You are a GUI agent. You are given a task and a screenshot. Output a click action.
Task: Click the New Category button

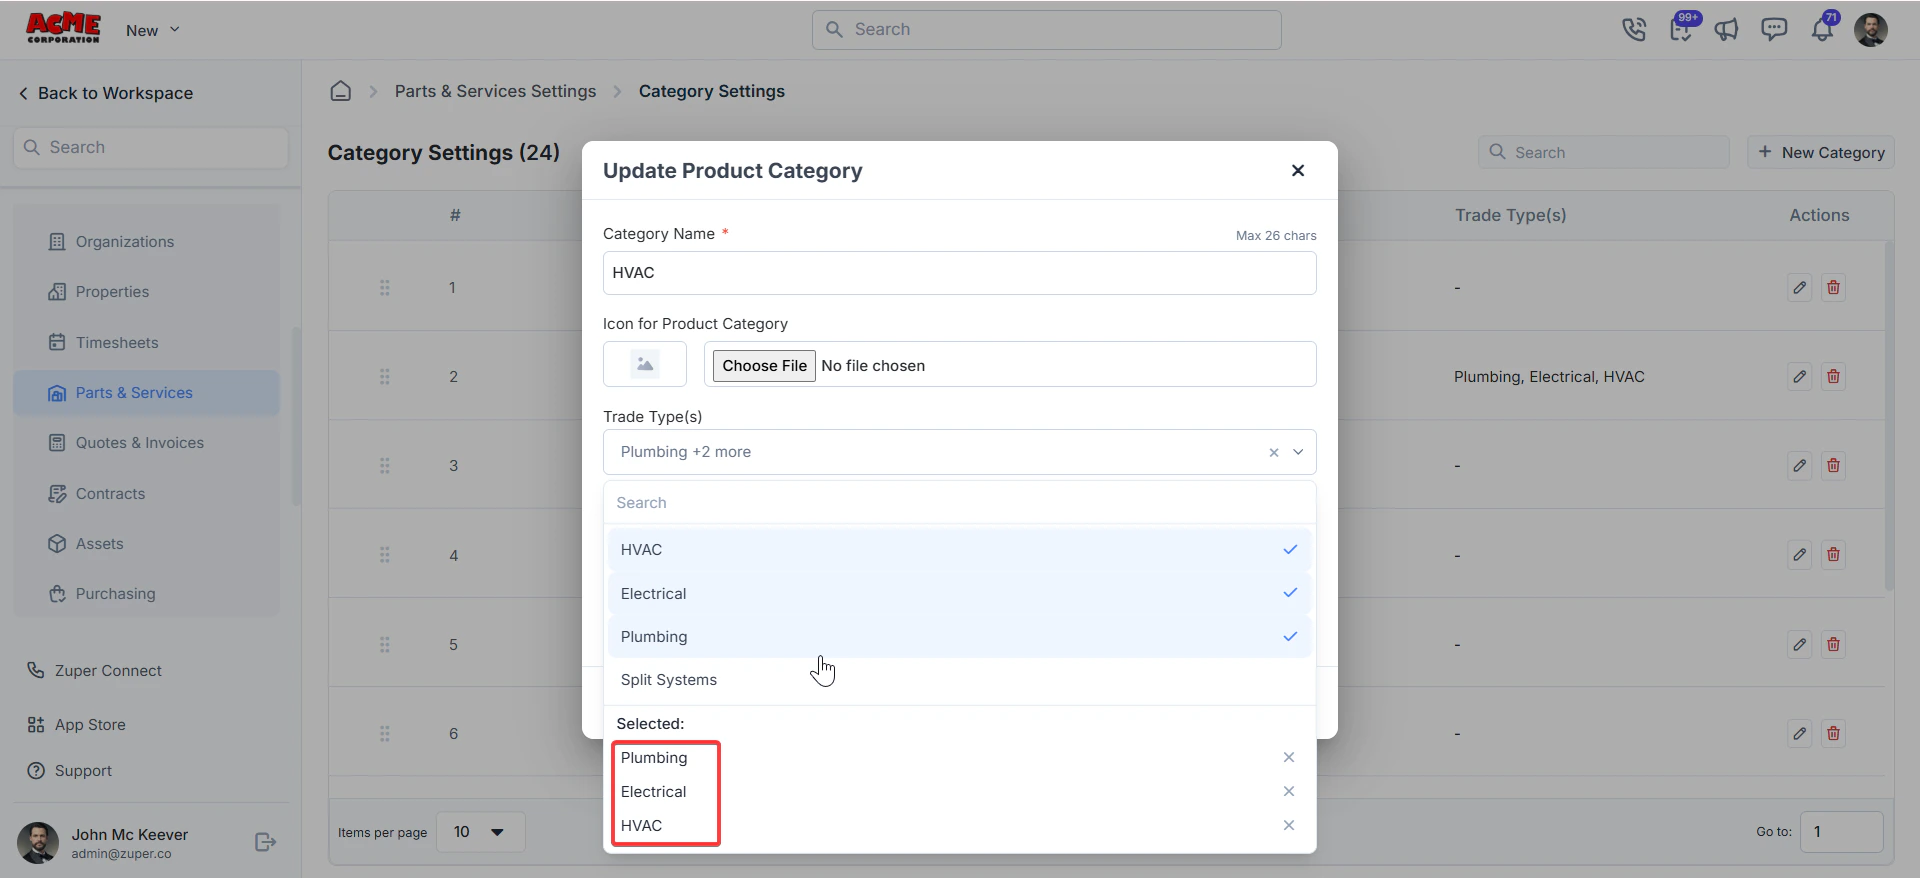(x=1821, y=152)
